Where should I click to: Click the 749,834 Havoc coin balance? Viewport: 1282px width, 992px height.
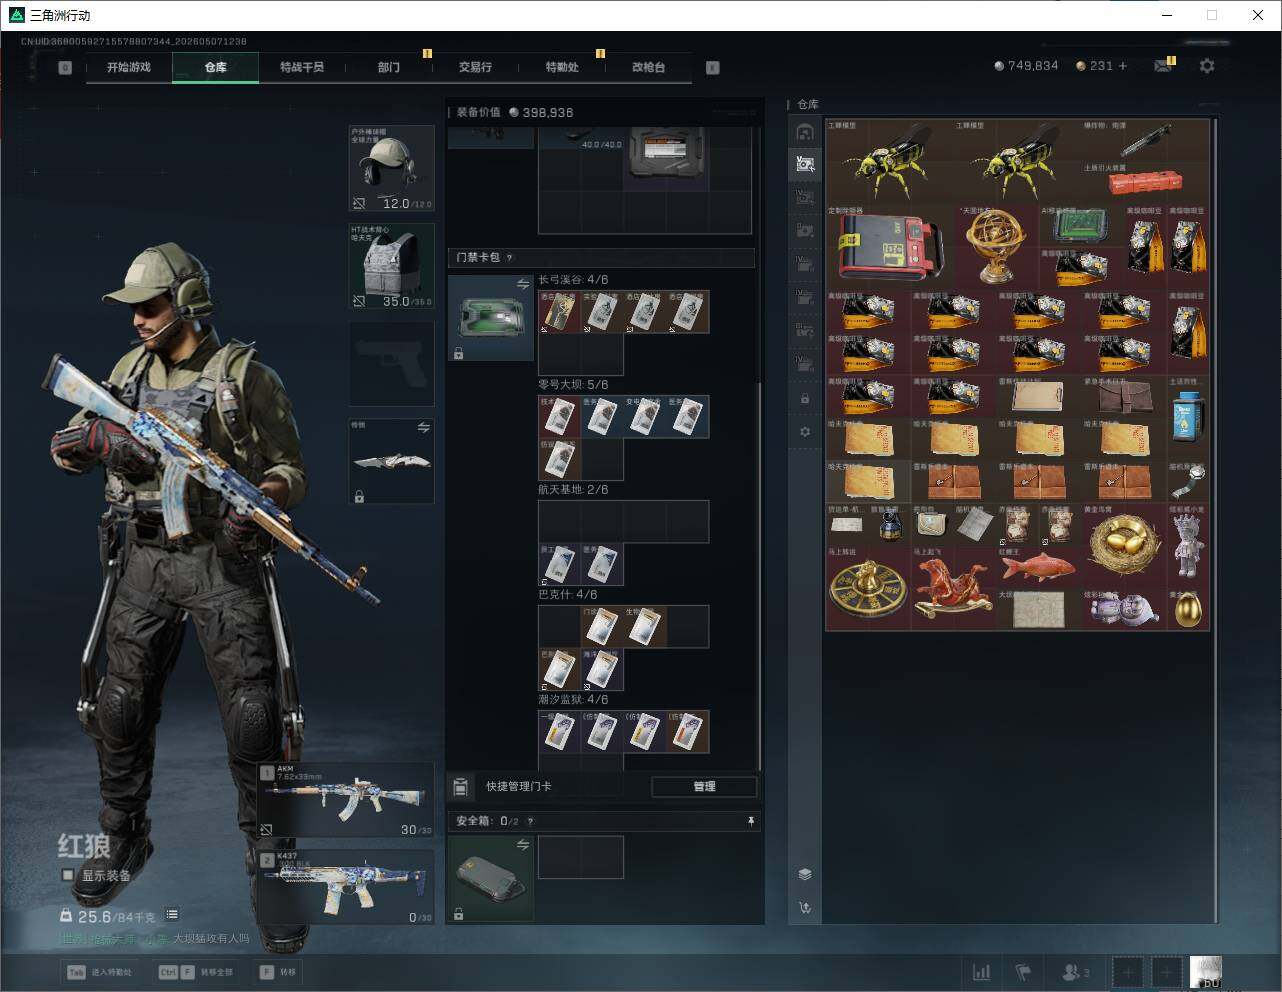[1026, 66]
